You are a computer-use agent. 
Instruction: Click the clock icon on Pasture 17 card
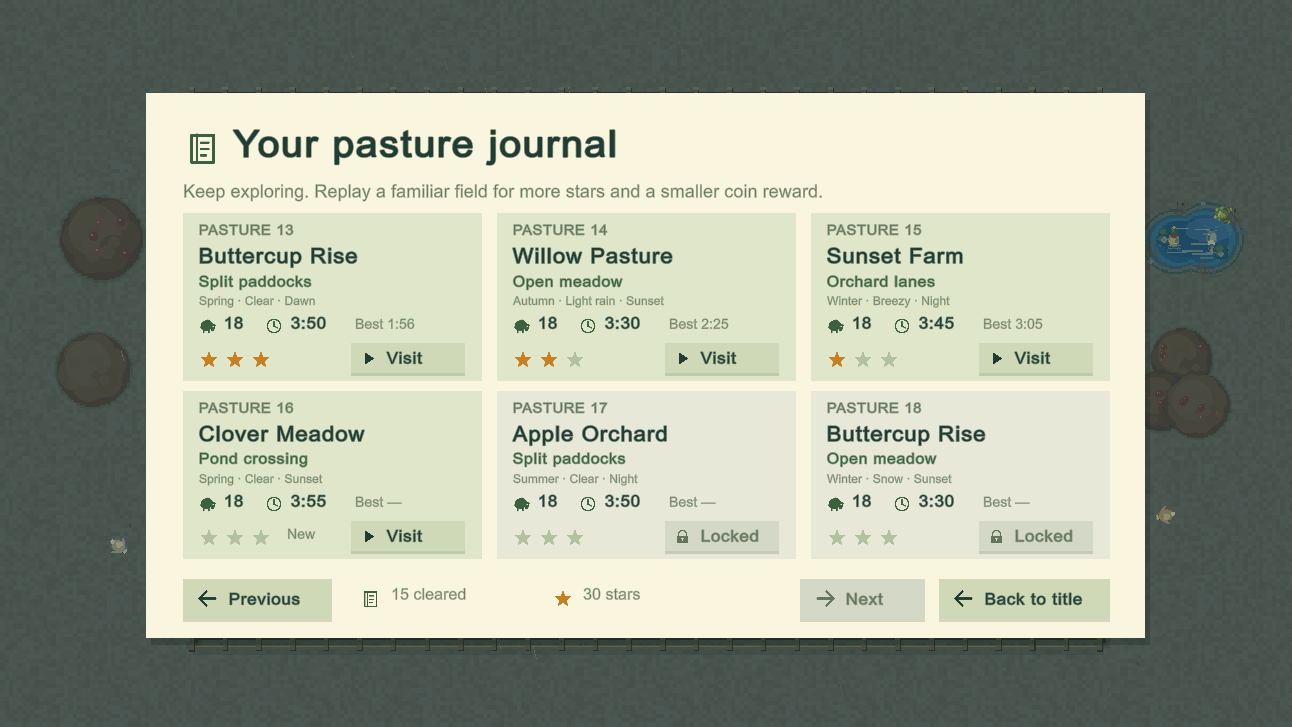588,503
